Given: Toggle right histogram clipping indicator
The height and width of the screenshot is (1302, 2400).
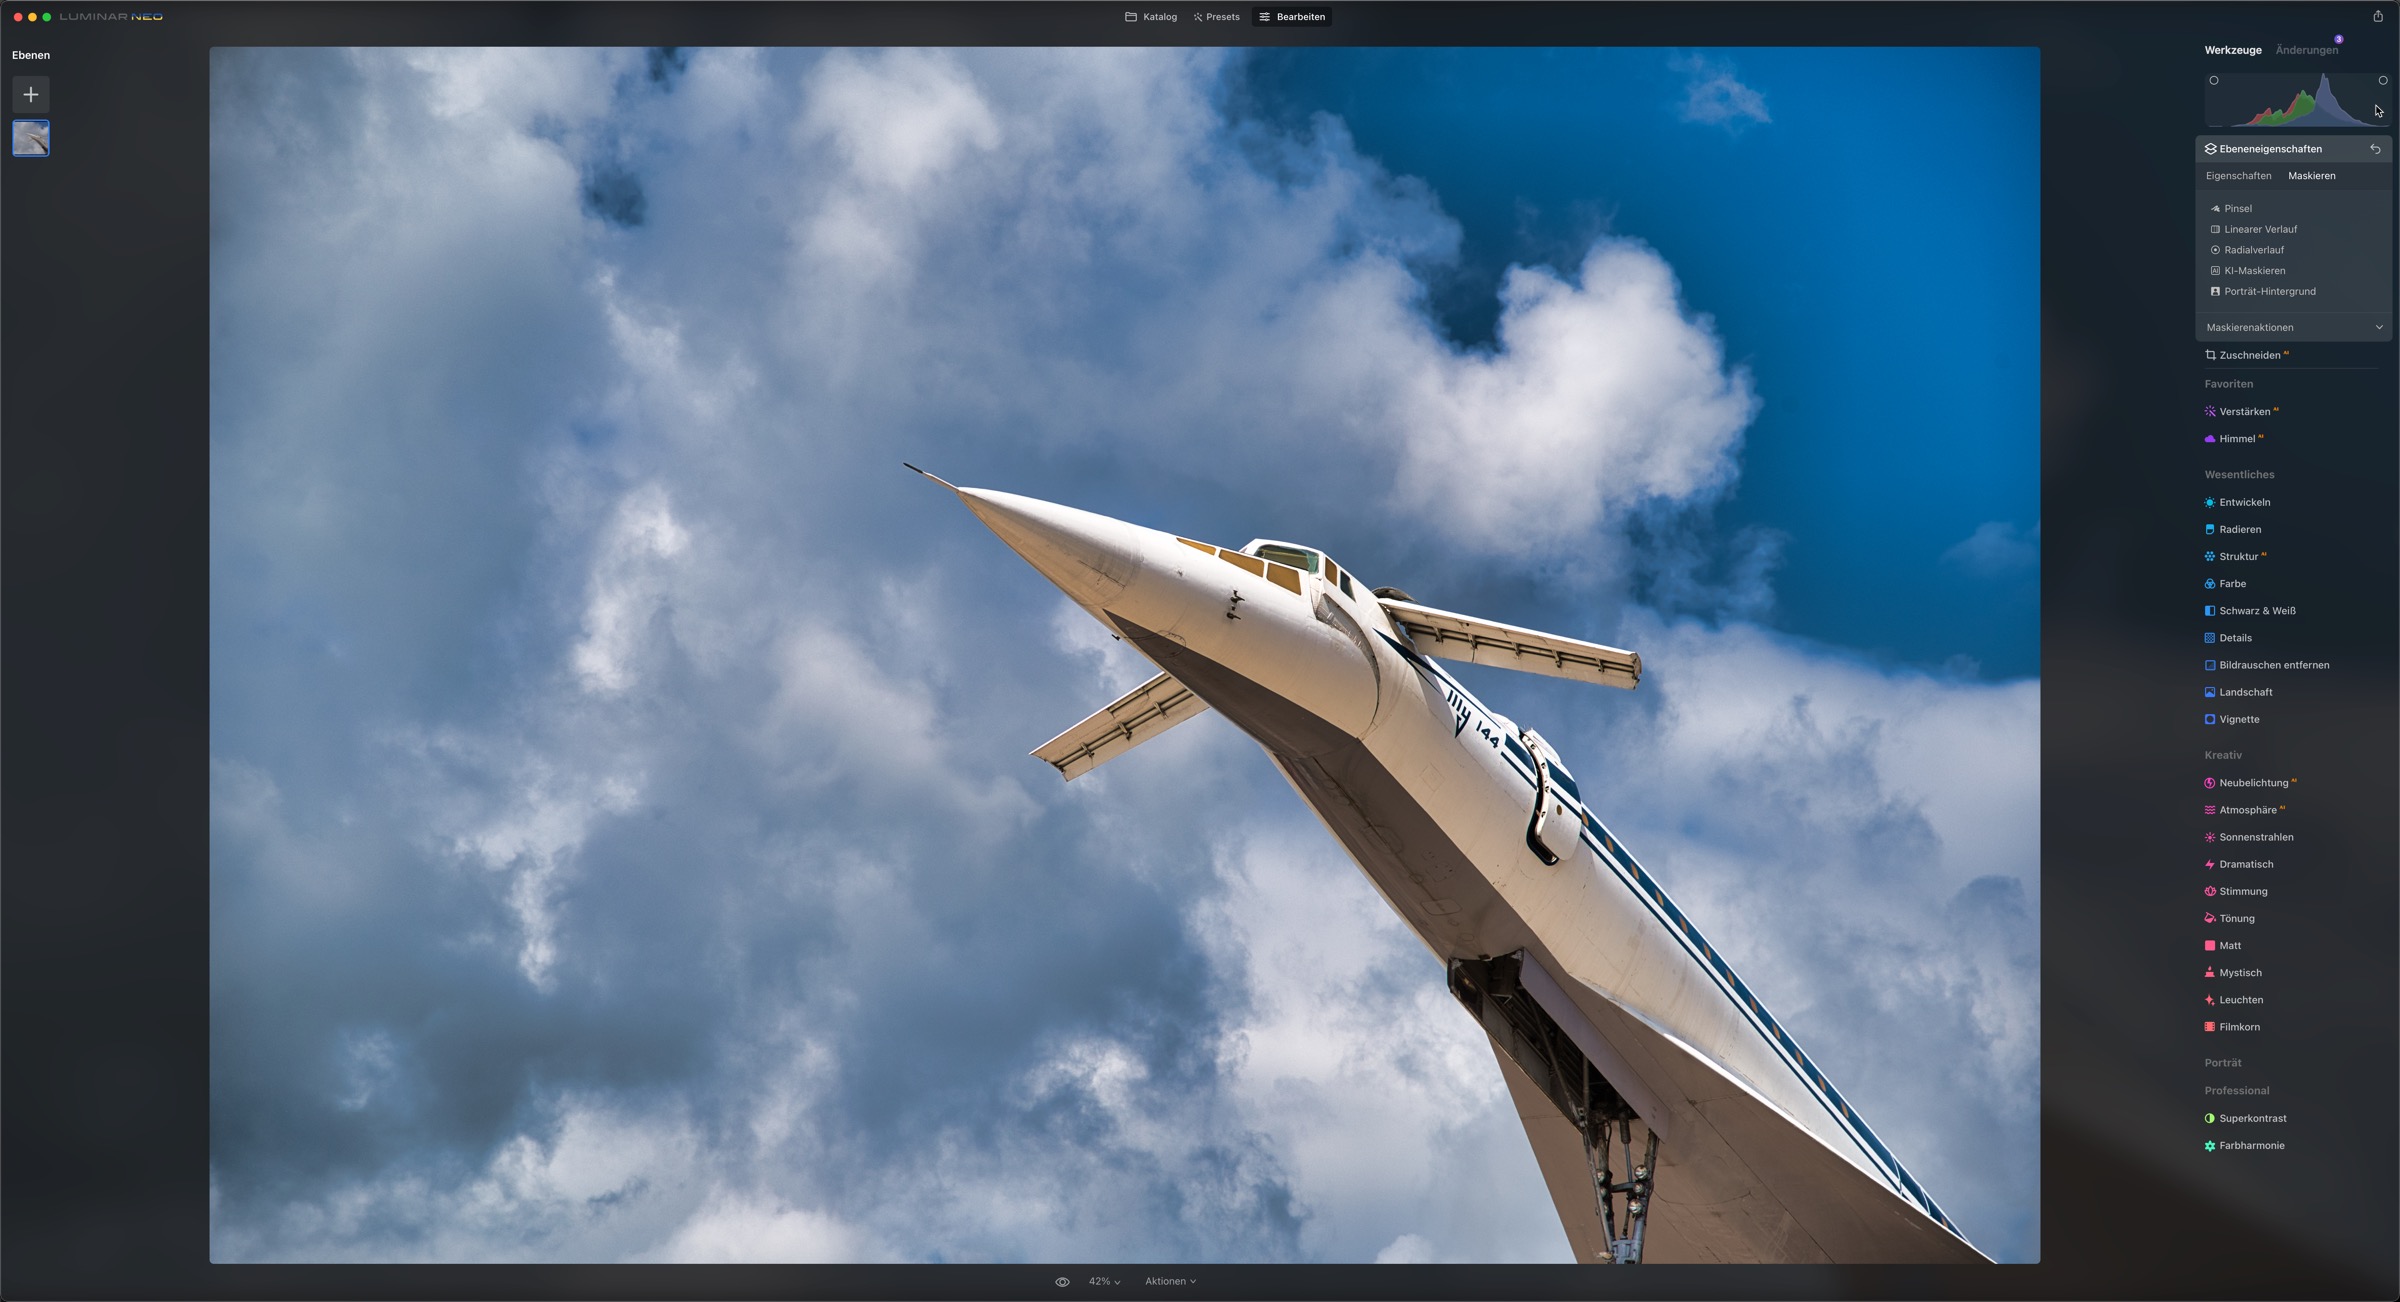Looking at the screenshot, I should click(2383, 80).
